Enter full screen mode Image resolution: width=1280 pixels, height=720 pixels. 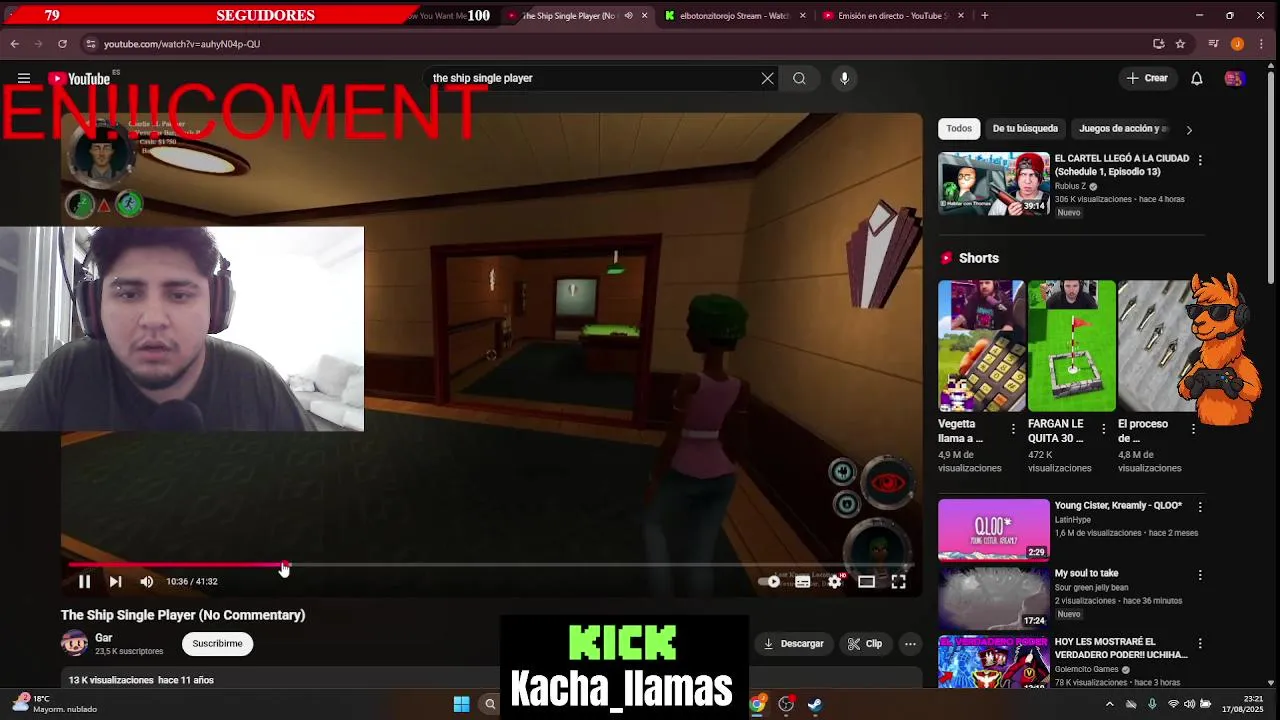pos(899,581)
